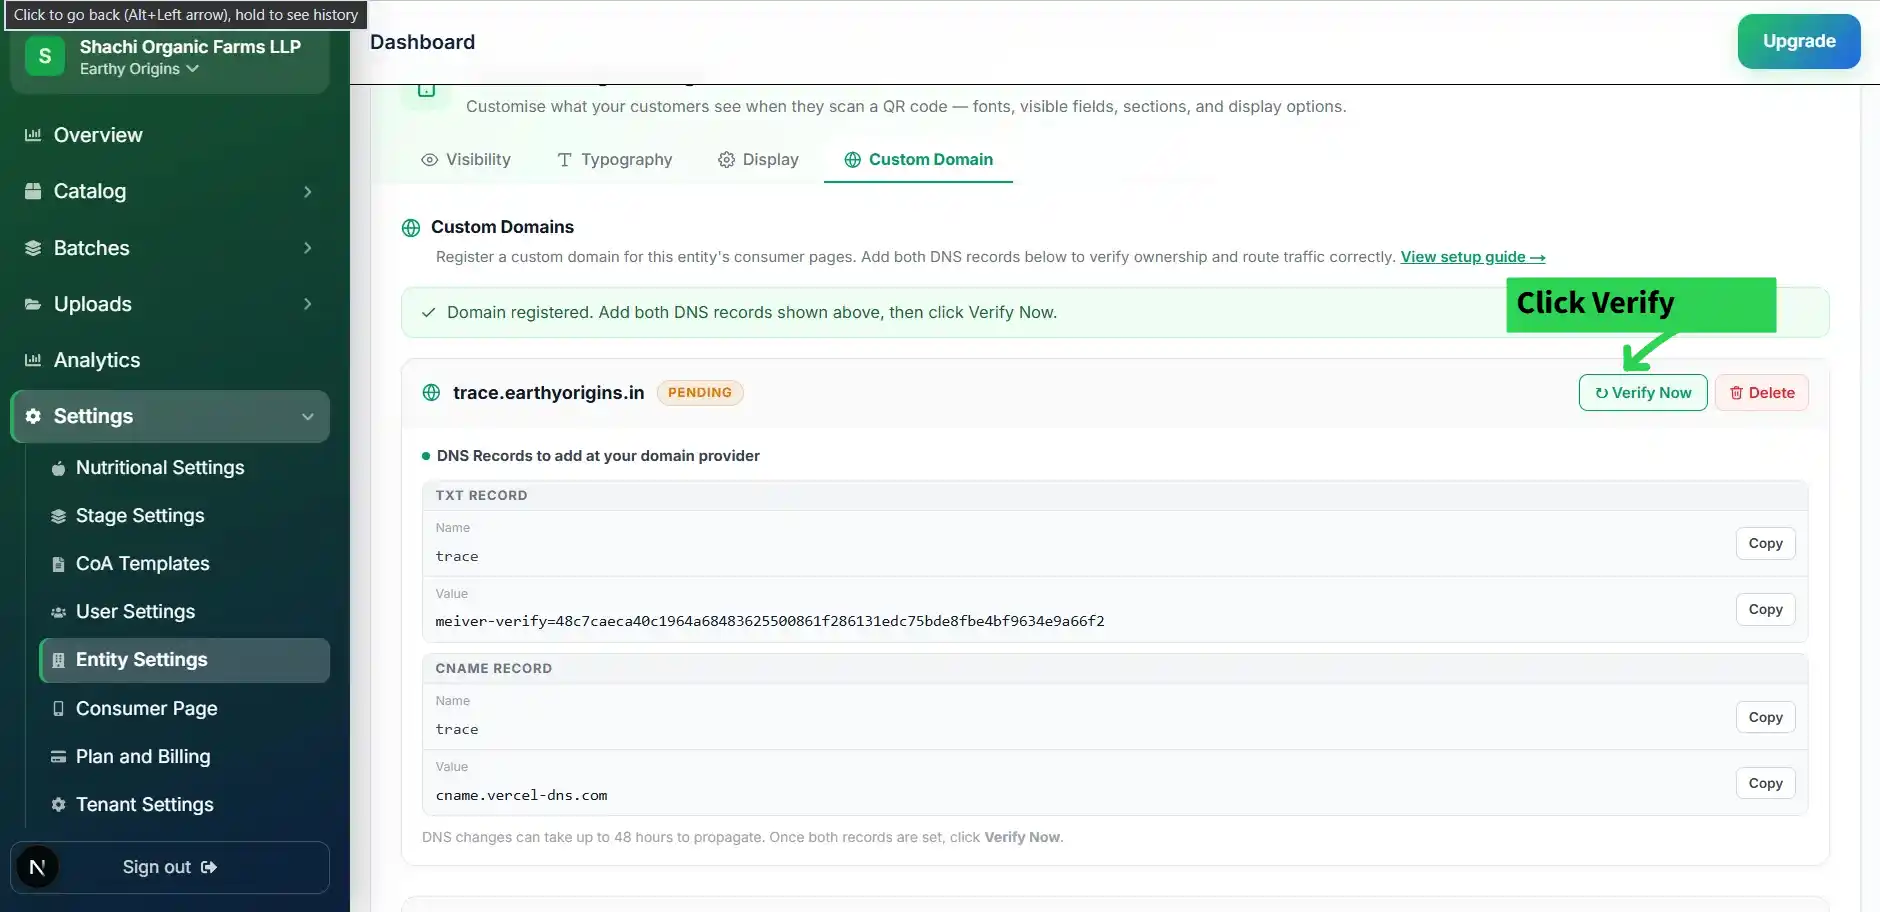Open the View setup guide link
The width and height of the screenshot is (1880, 912).
tap(1472, 257)
